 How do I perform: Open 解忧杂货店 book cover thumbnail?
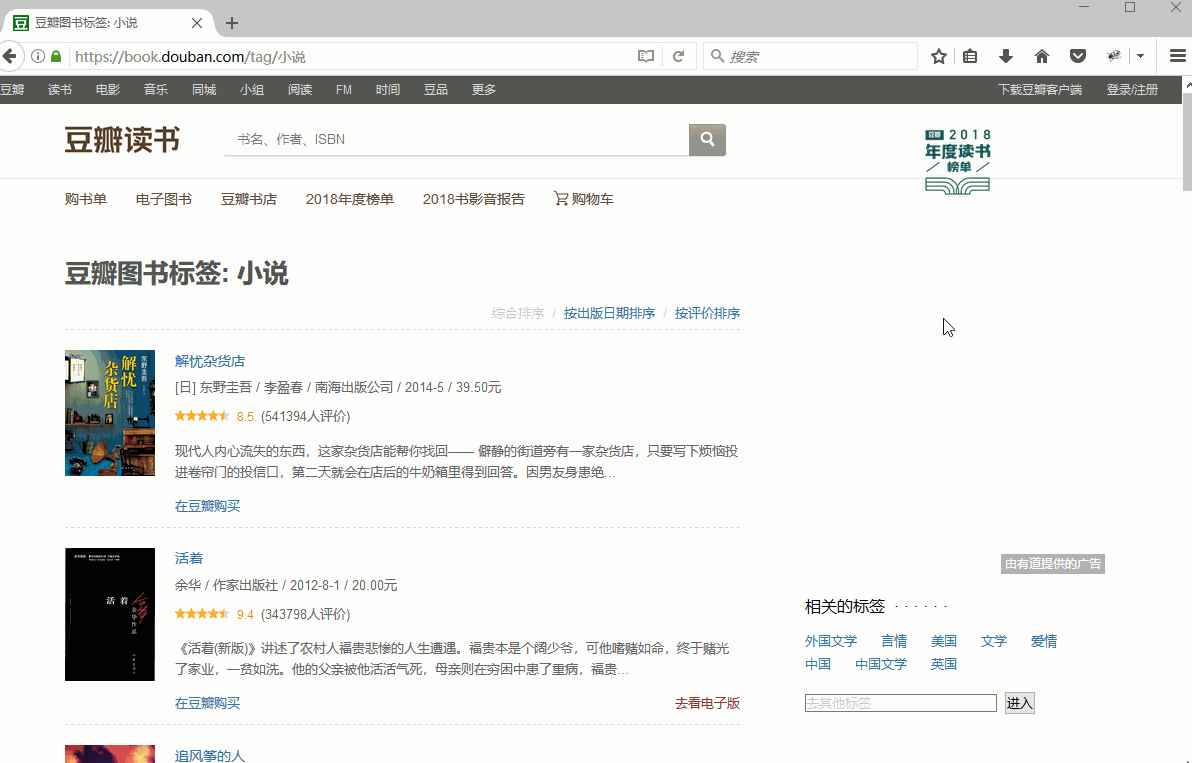[x=110, y=413]
